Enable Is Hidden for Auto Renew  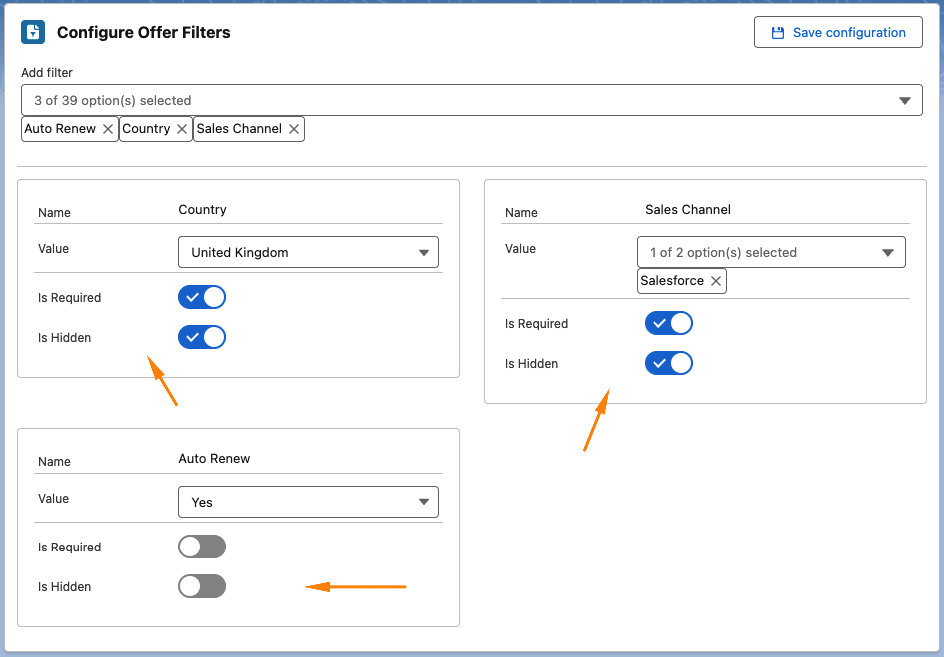point(202,587)
